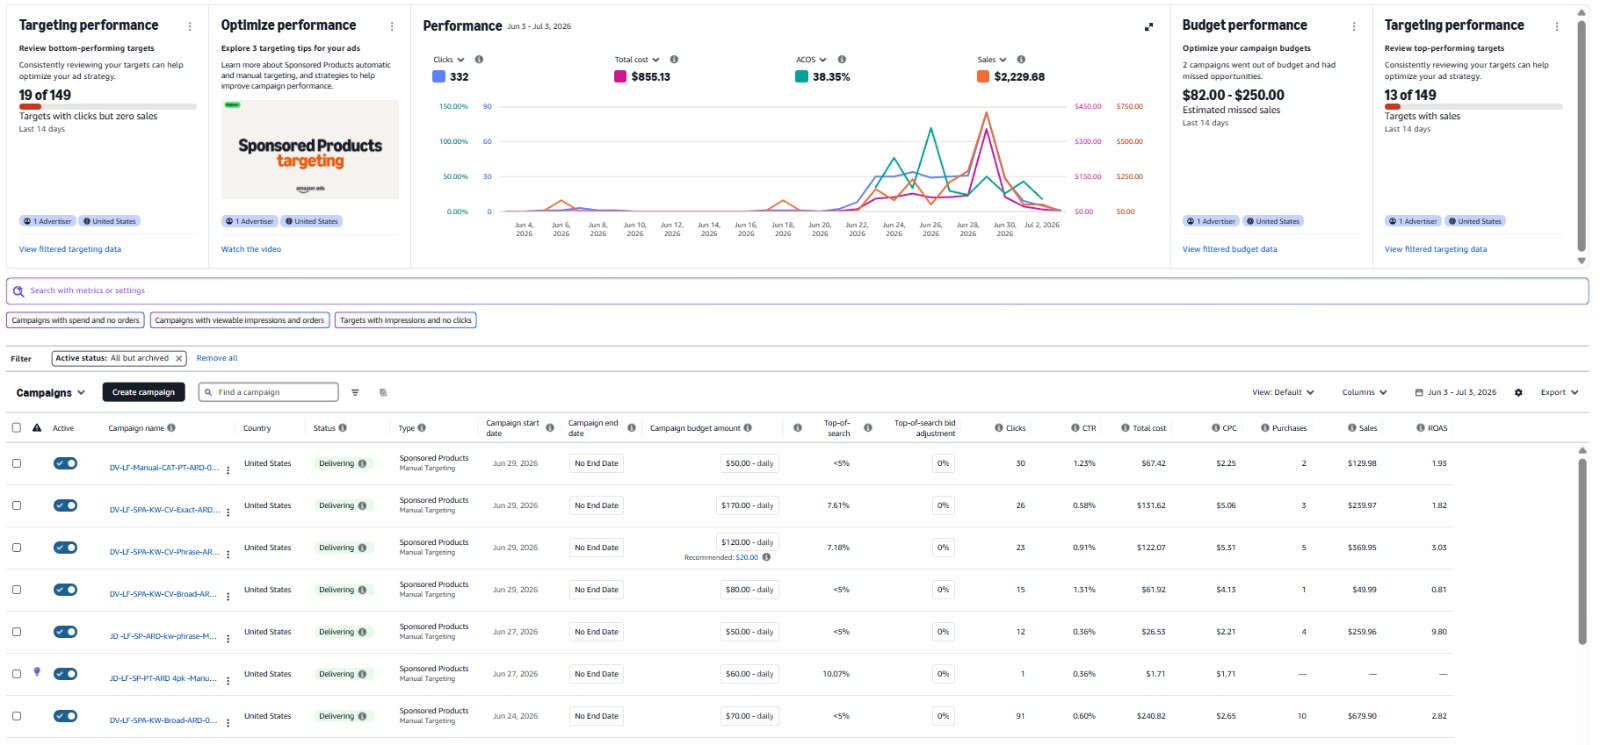
Task: Click the filter icon beside campaign search
Action: pos(355,393)
